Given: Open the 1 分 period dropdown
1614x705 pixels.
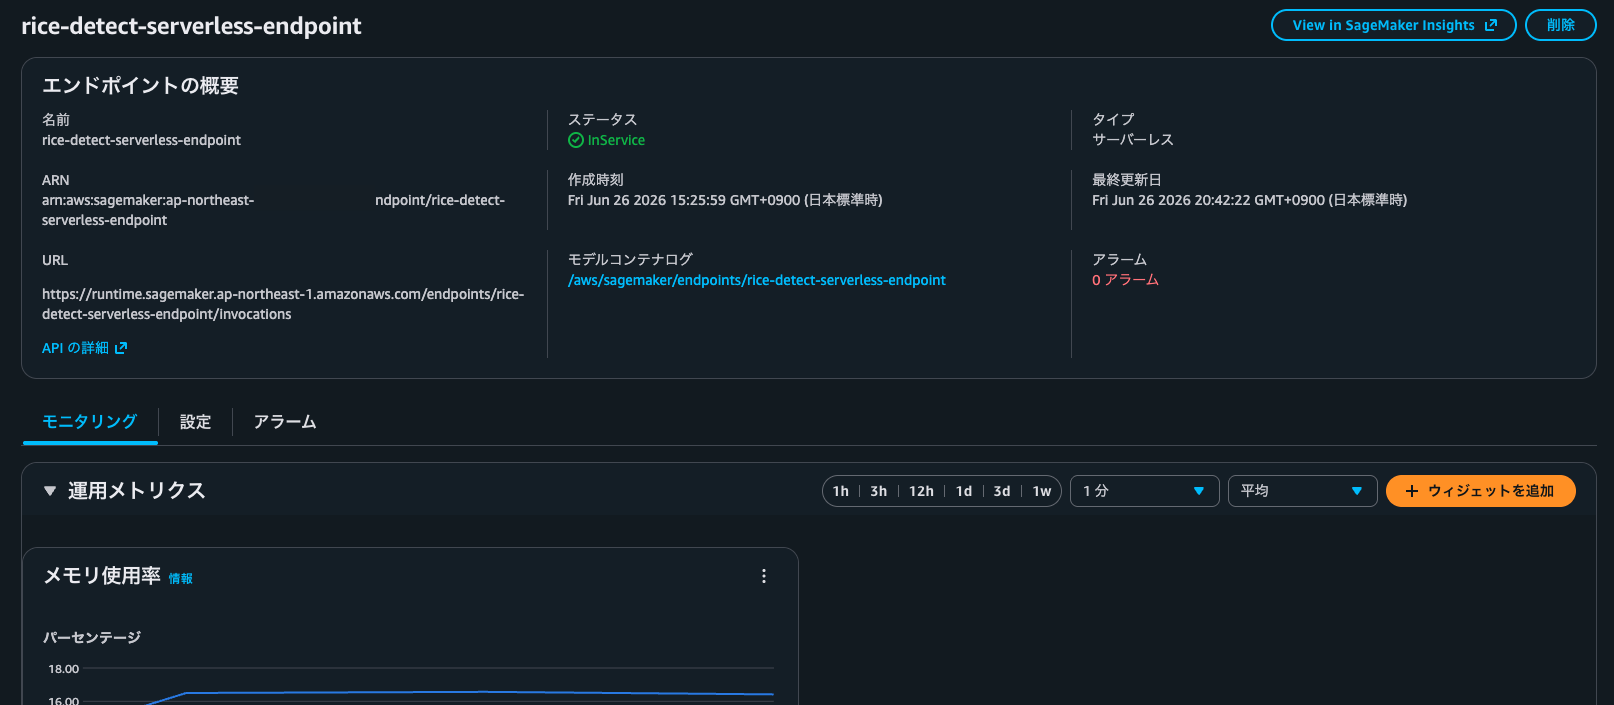Looking at the screenshot, I should click(1144, 491).
